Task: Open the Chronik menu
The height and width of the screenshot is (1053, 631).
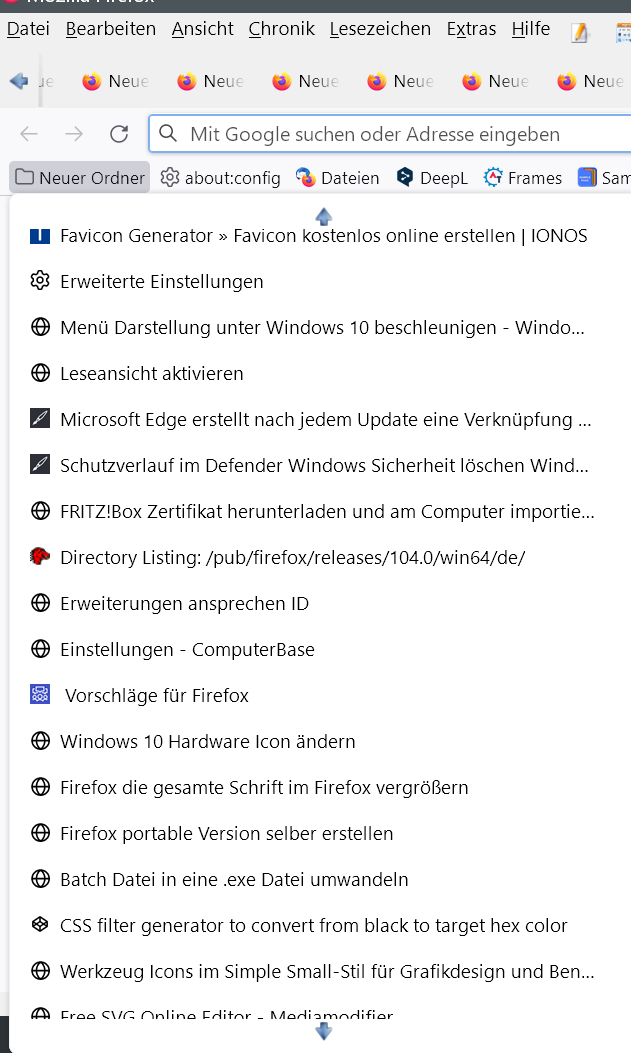Action: coord(281,29)
